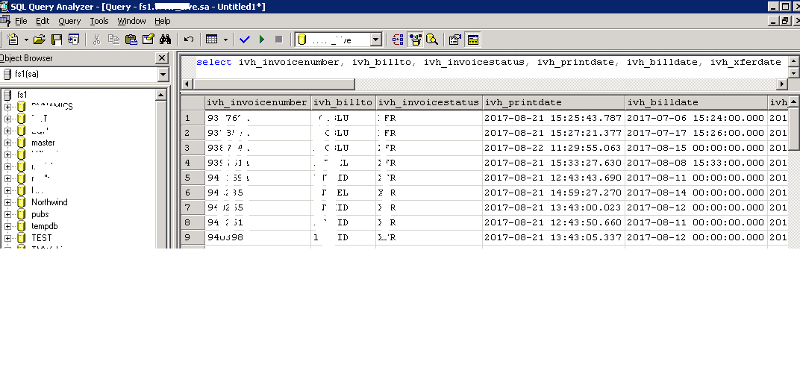This screenshot has height=386, width=800.
Task: Close the Object Browser panel
Action: coord(162,58)
